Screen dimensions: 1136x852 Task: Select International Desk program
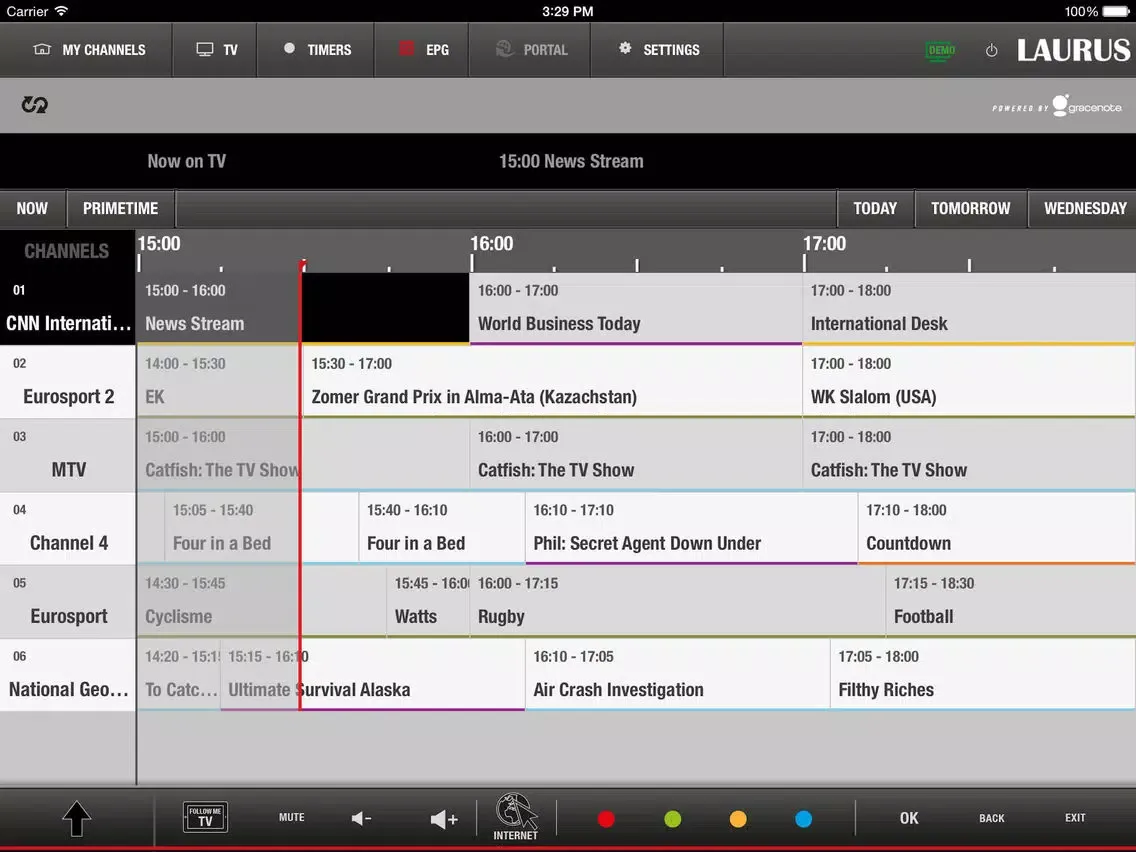click(x=969, y=309)
